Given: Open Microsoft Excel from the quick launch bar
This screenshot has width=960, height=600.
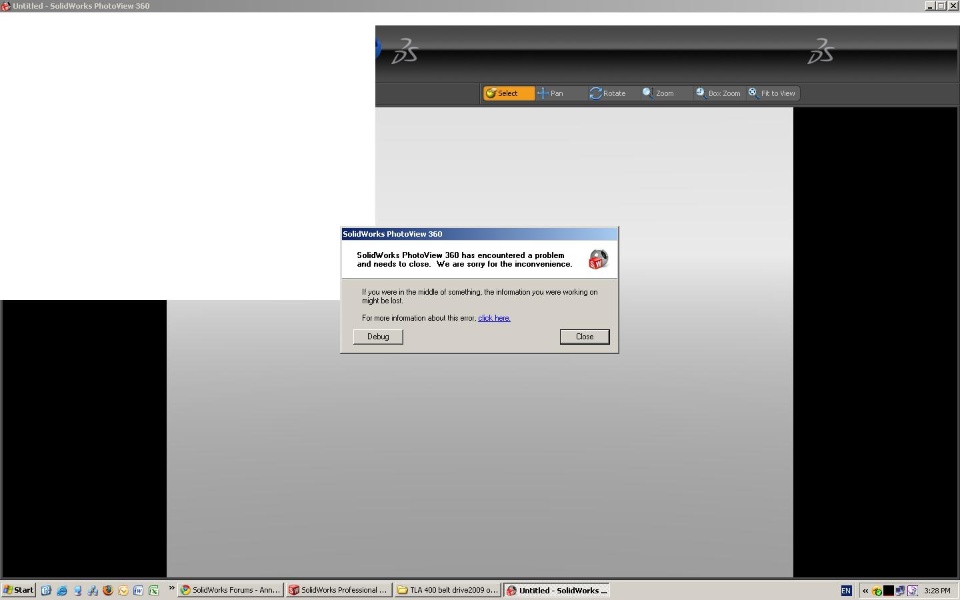Looking at the screenshot, I should pyautogui.click(x=154, y=591).
